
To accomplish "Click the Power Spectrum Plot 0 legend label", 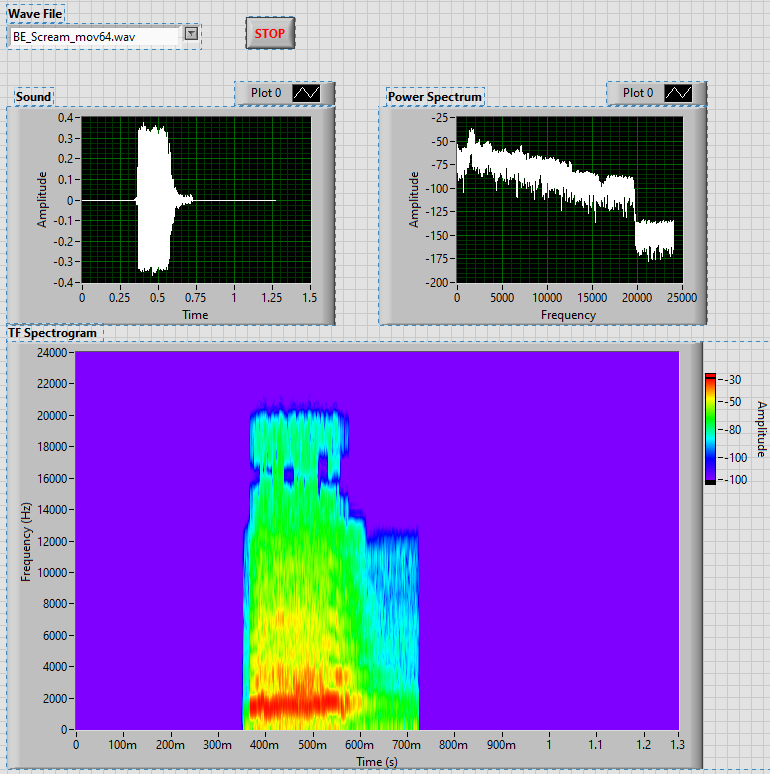I will 638,93.
